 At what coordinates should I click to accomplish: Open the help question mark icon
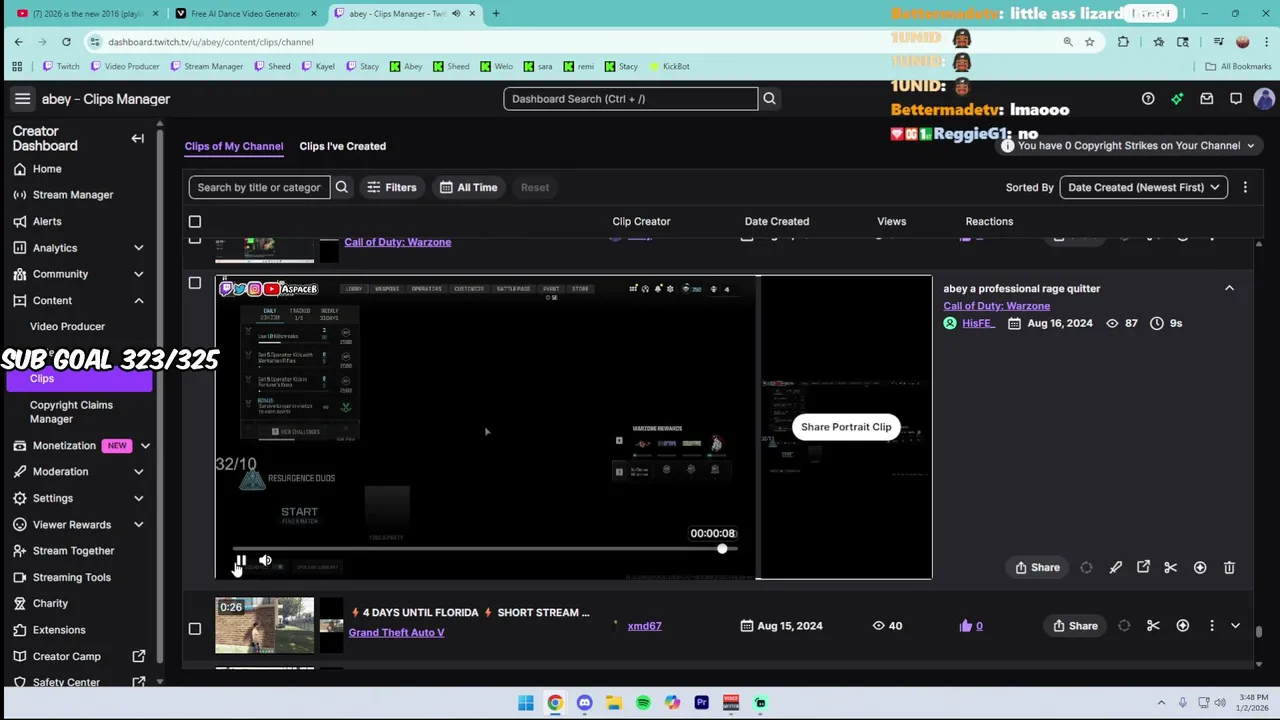tap(1148, 99)
